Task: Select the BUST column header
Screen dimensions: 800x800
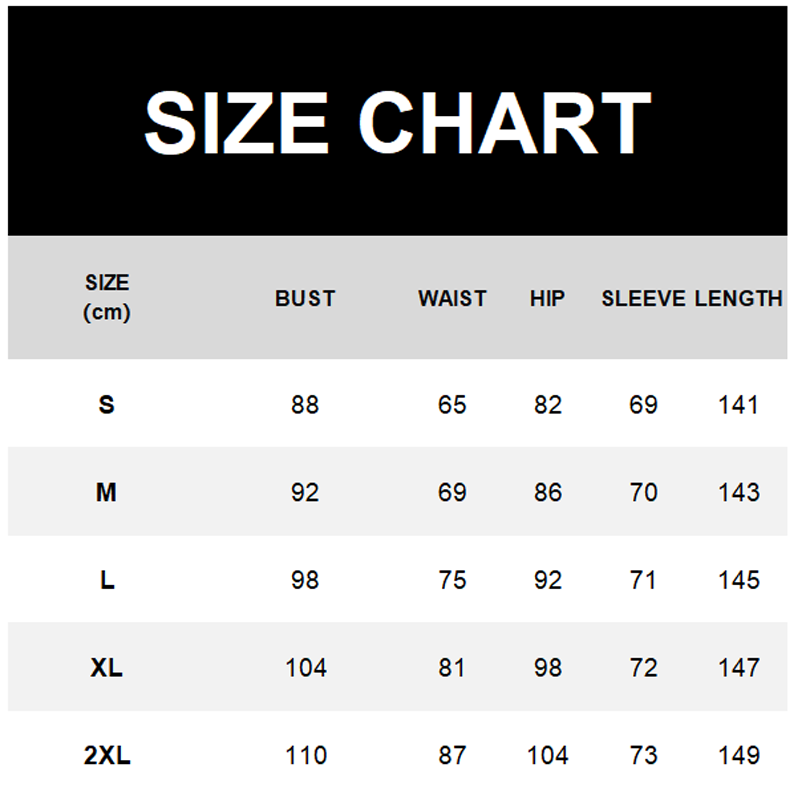Action: click(x=305, y=298)
